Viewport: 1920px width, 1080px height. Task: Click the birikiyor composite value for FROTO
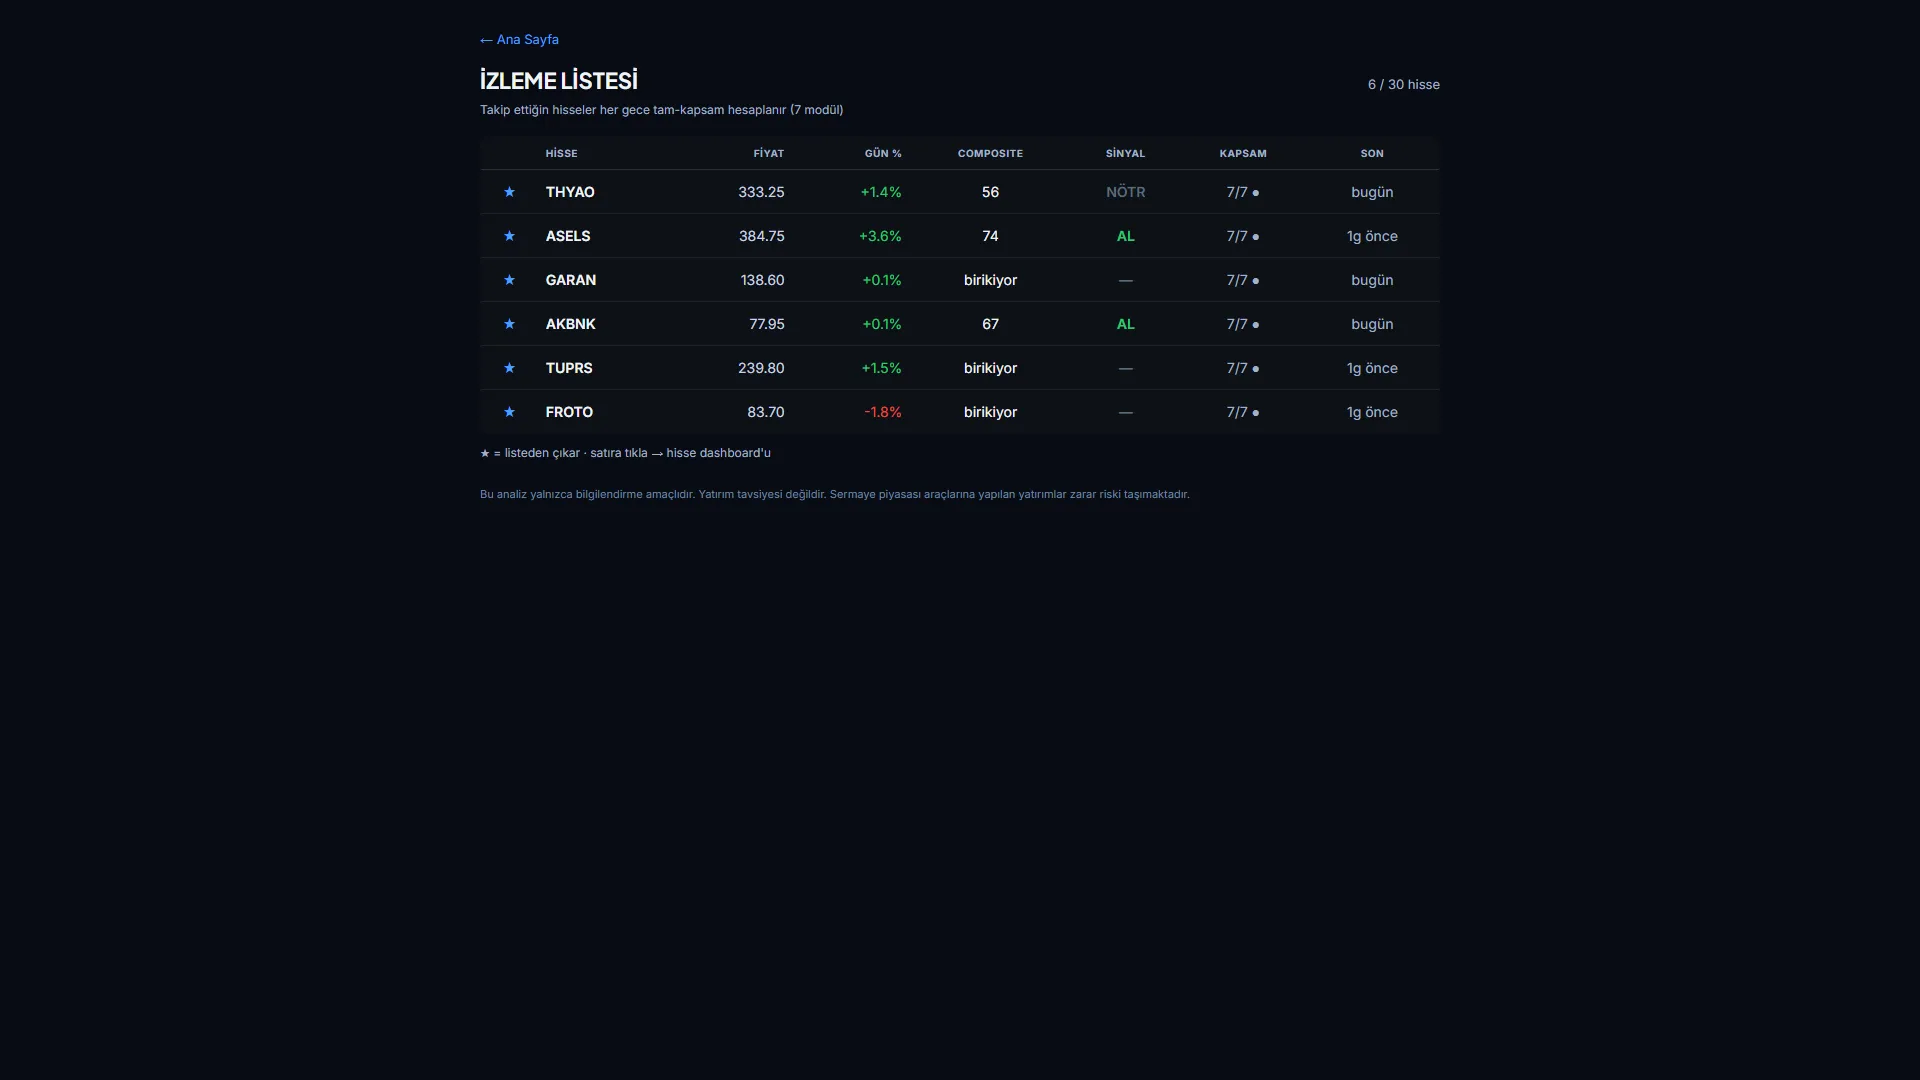[990, 412]
